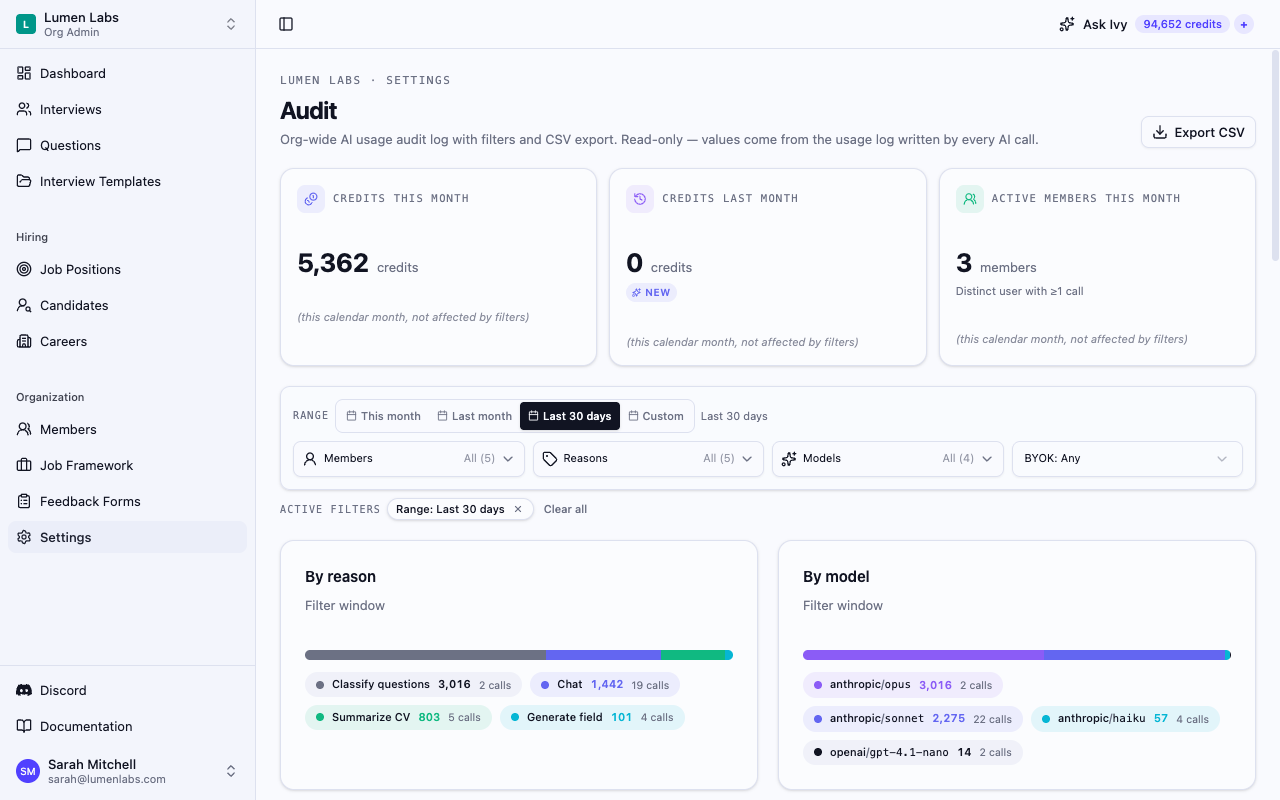Click the NEW badge under last month credits
The image size is (1280, 800).
tap(651, 293)
